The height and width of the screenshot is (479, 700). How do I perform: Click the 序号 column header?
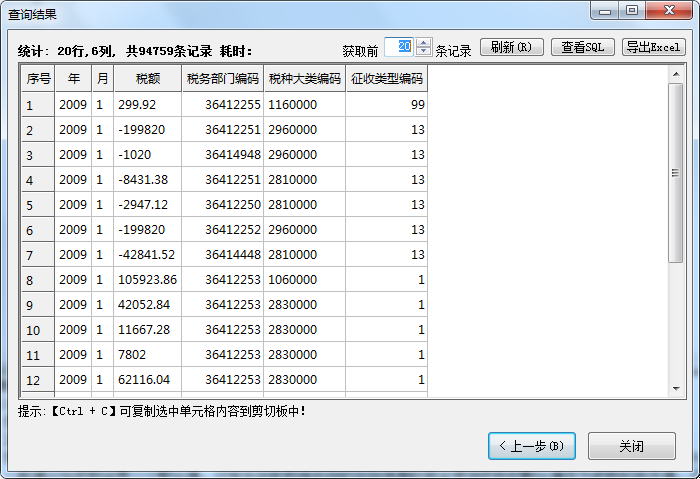[x=38, y=78]
